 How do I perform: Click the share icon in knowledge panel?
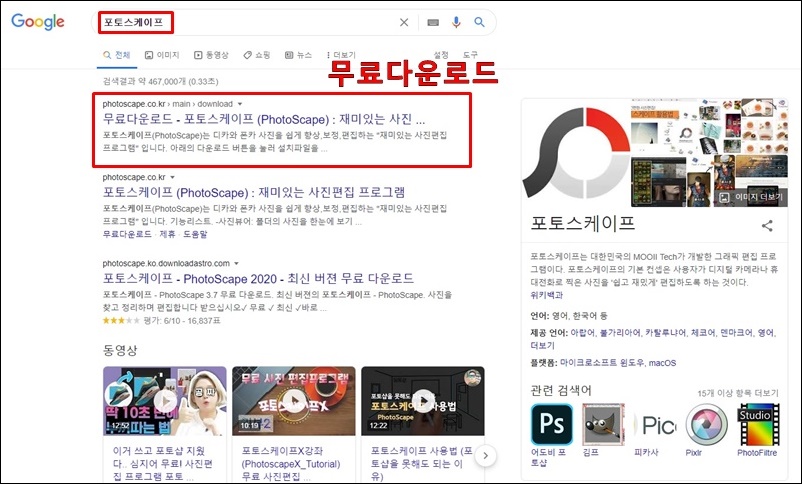pos(767,226)
